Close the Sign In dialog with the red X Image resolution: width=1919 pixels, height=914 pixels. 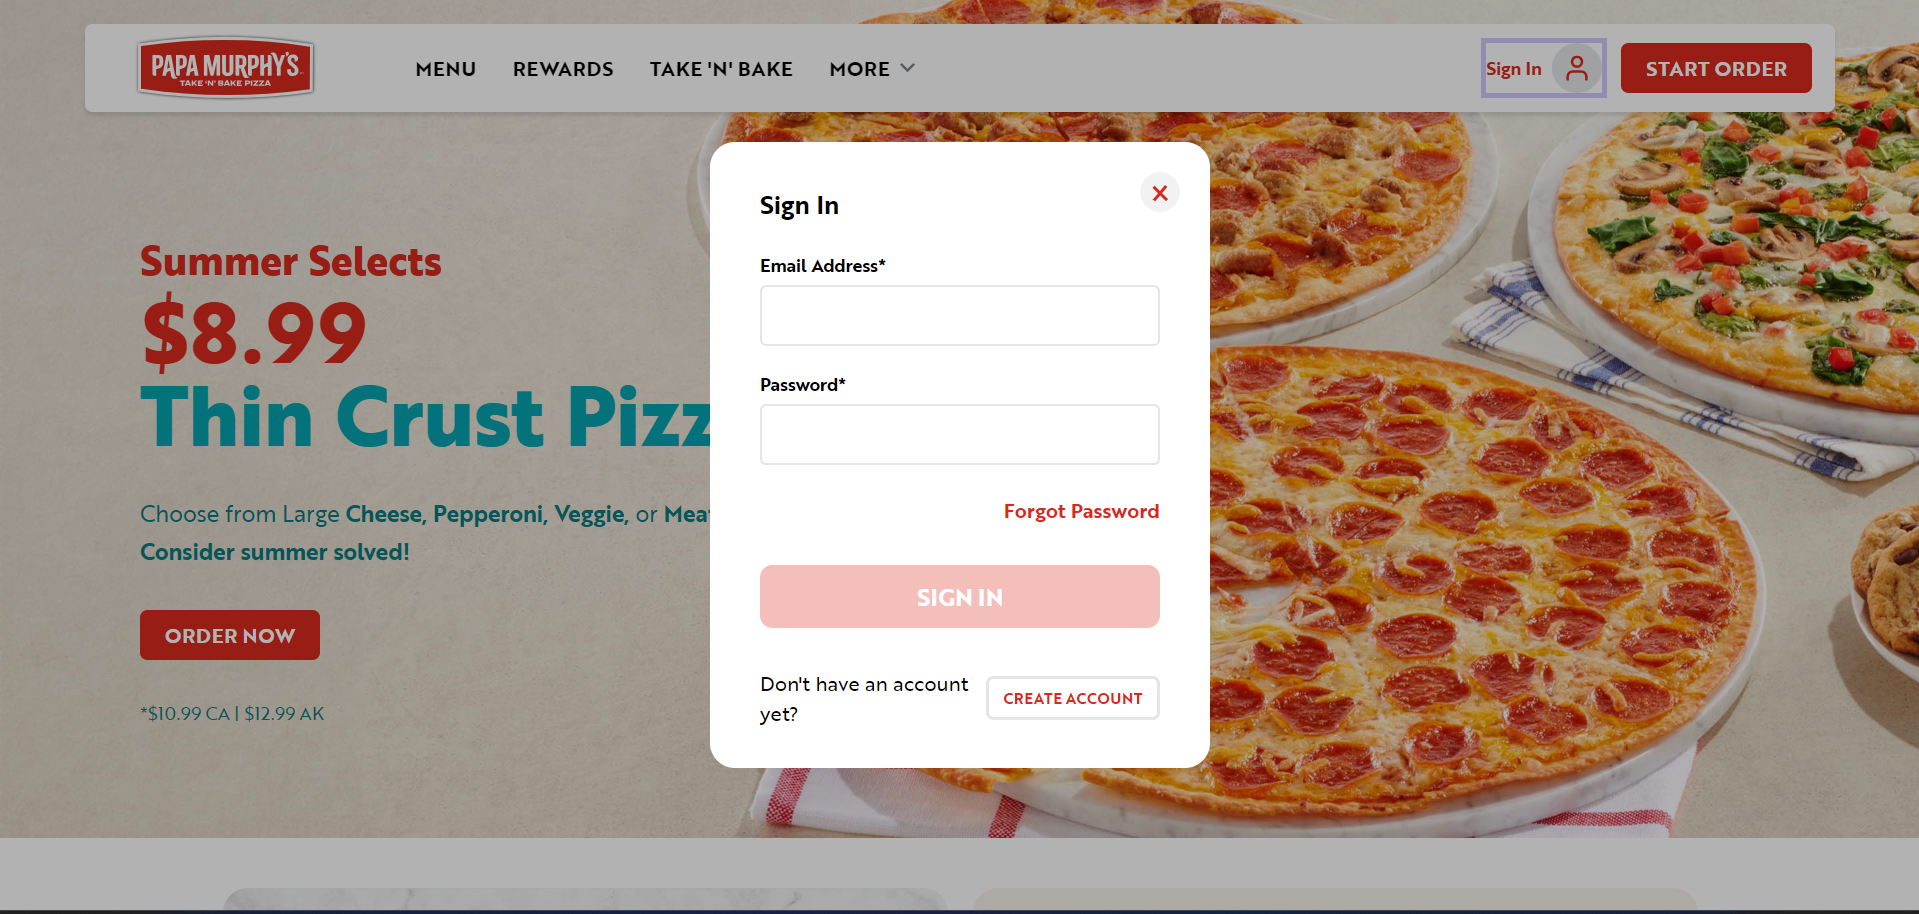(1160, 193)
